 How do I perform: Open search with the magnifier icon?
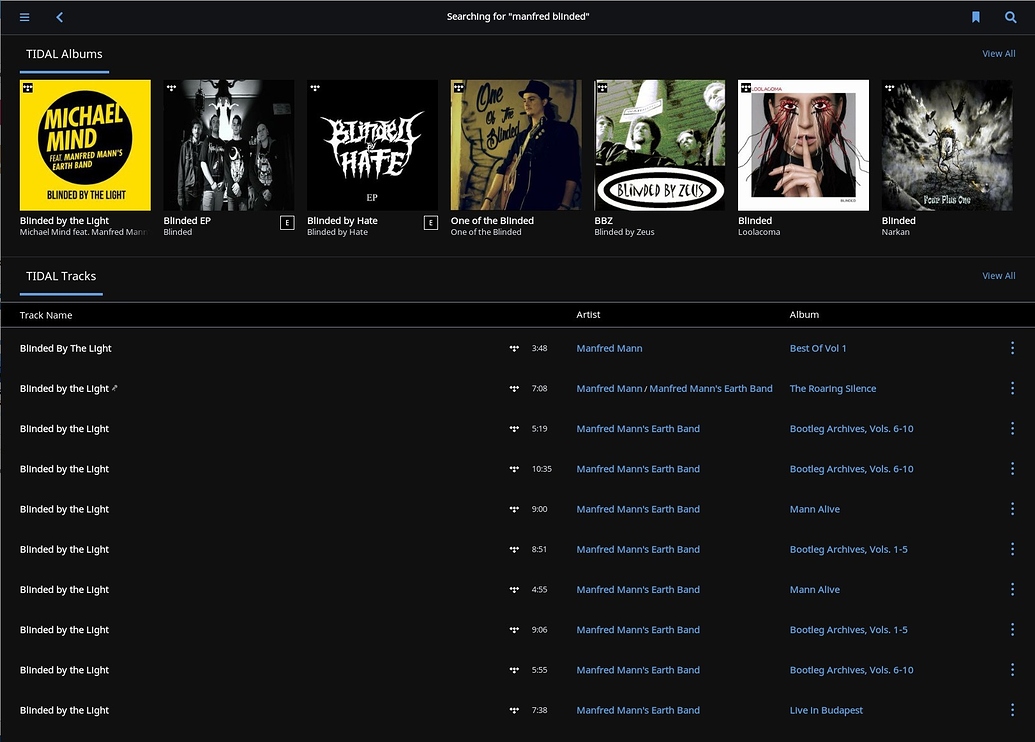click(x=1011, y=17)
